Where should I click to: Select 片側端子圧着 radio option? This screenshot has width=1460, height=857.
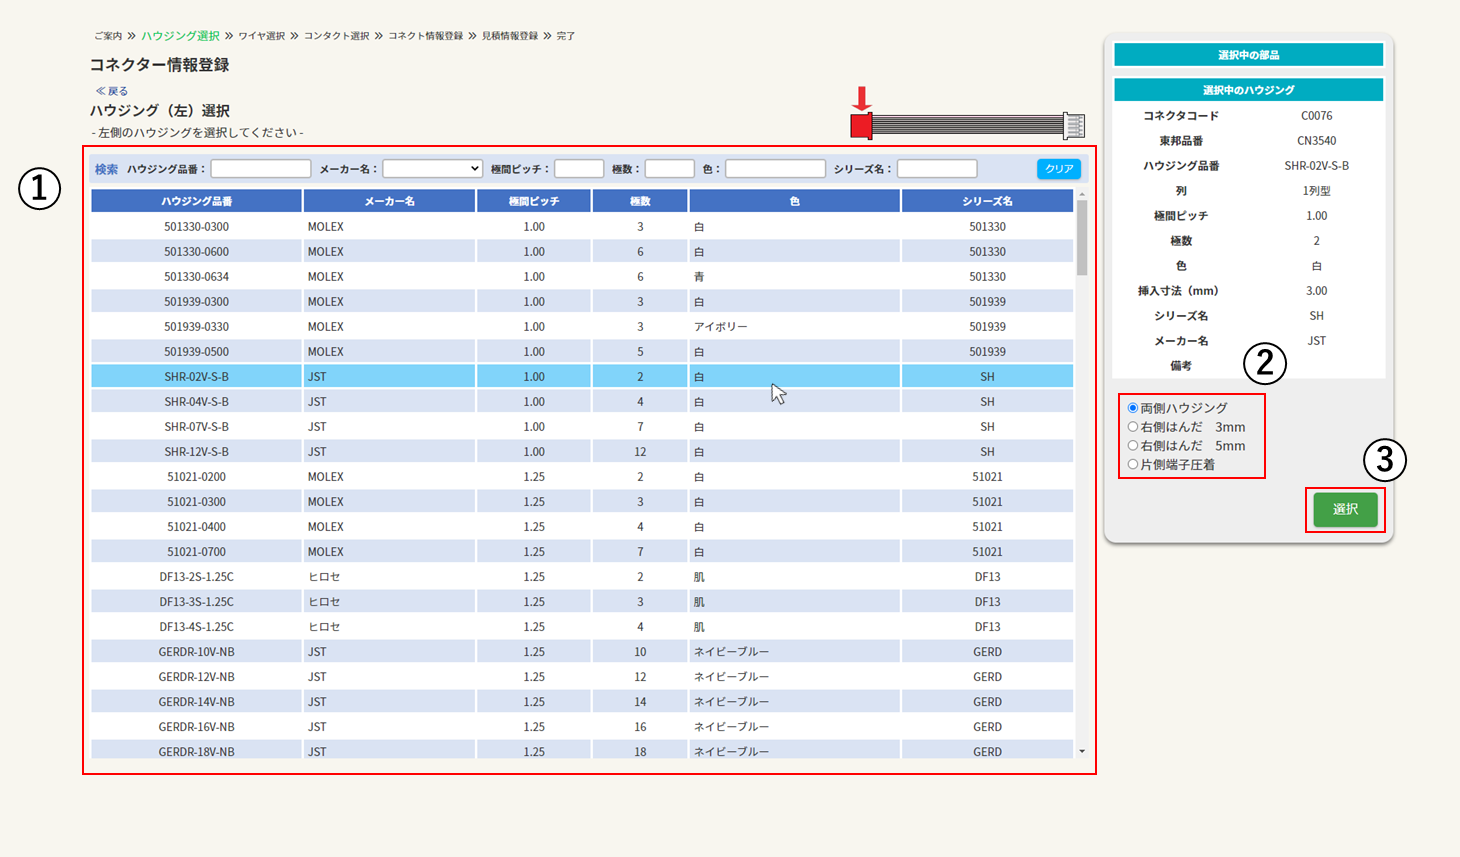pos(1133,465)
